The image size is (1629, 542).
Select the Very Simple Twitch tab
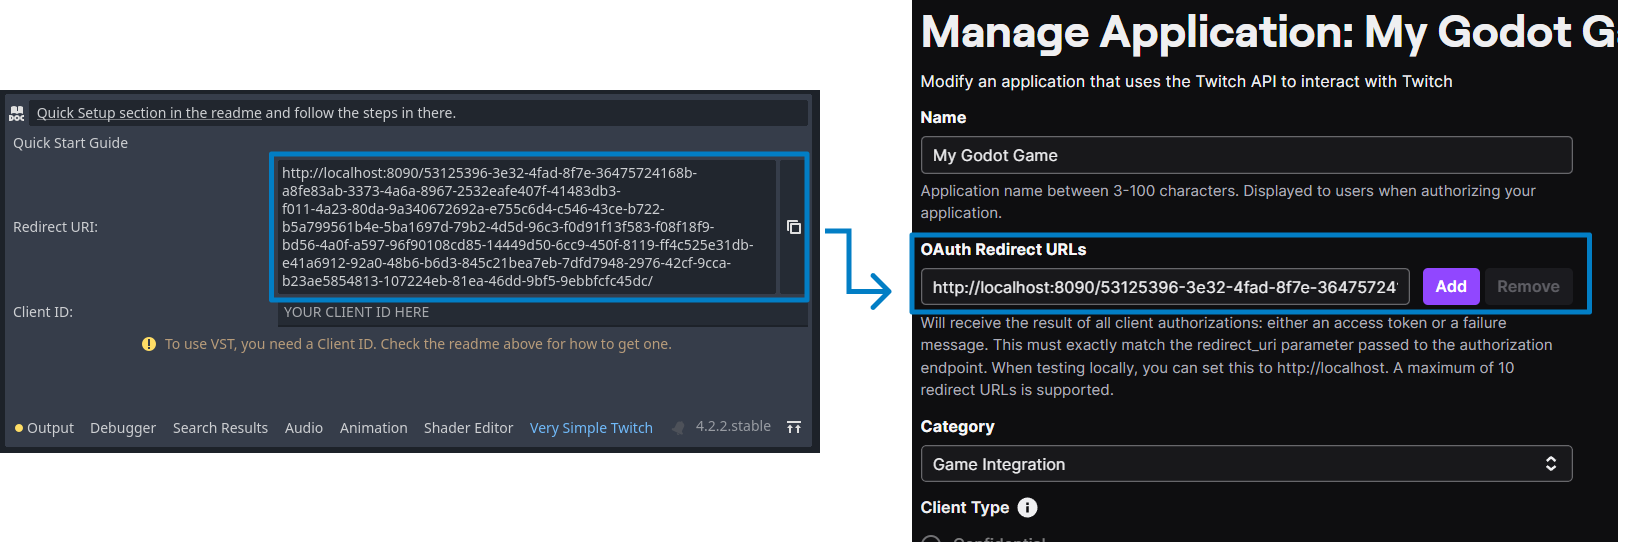[591, 428]
